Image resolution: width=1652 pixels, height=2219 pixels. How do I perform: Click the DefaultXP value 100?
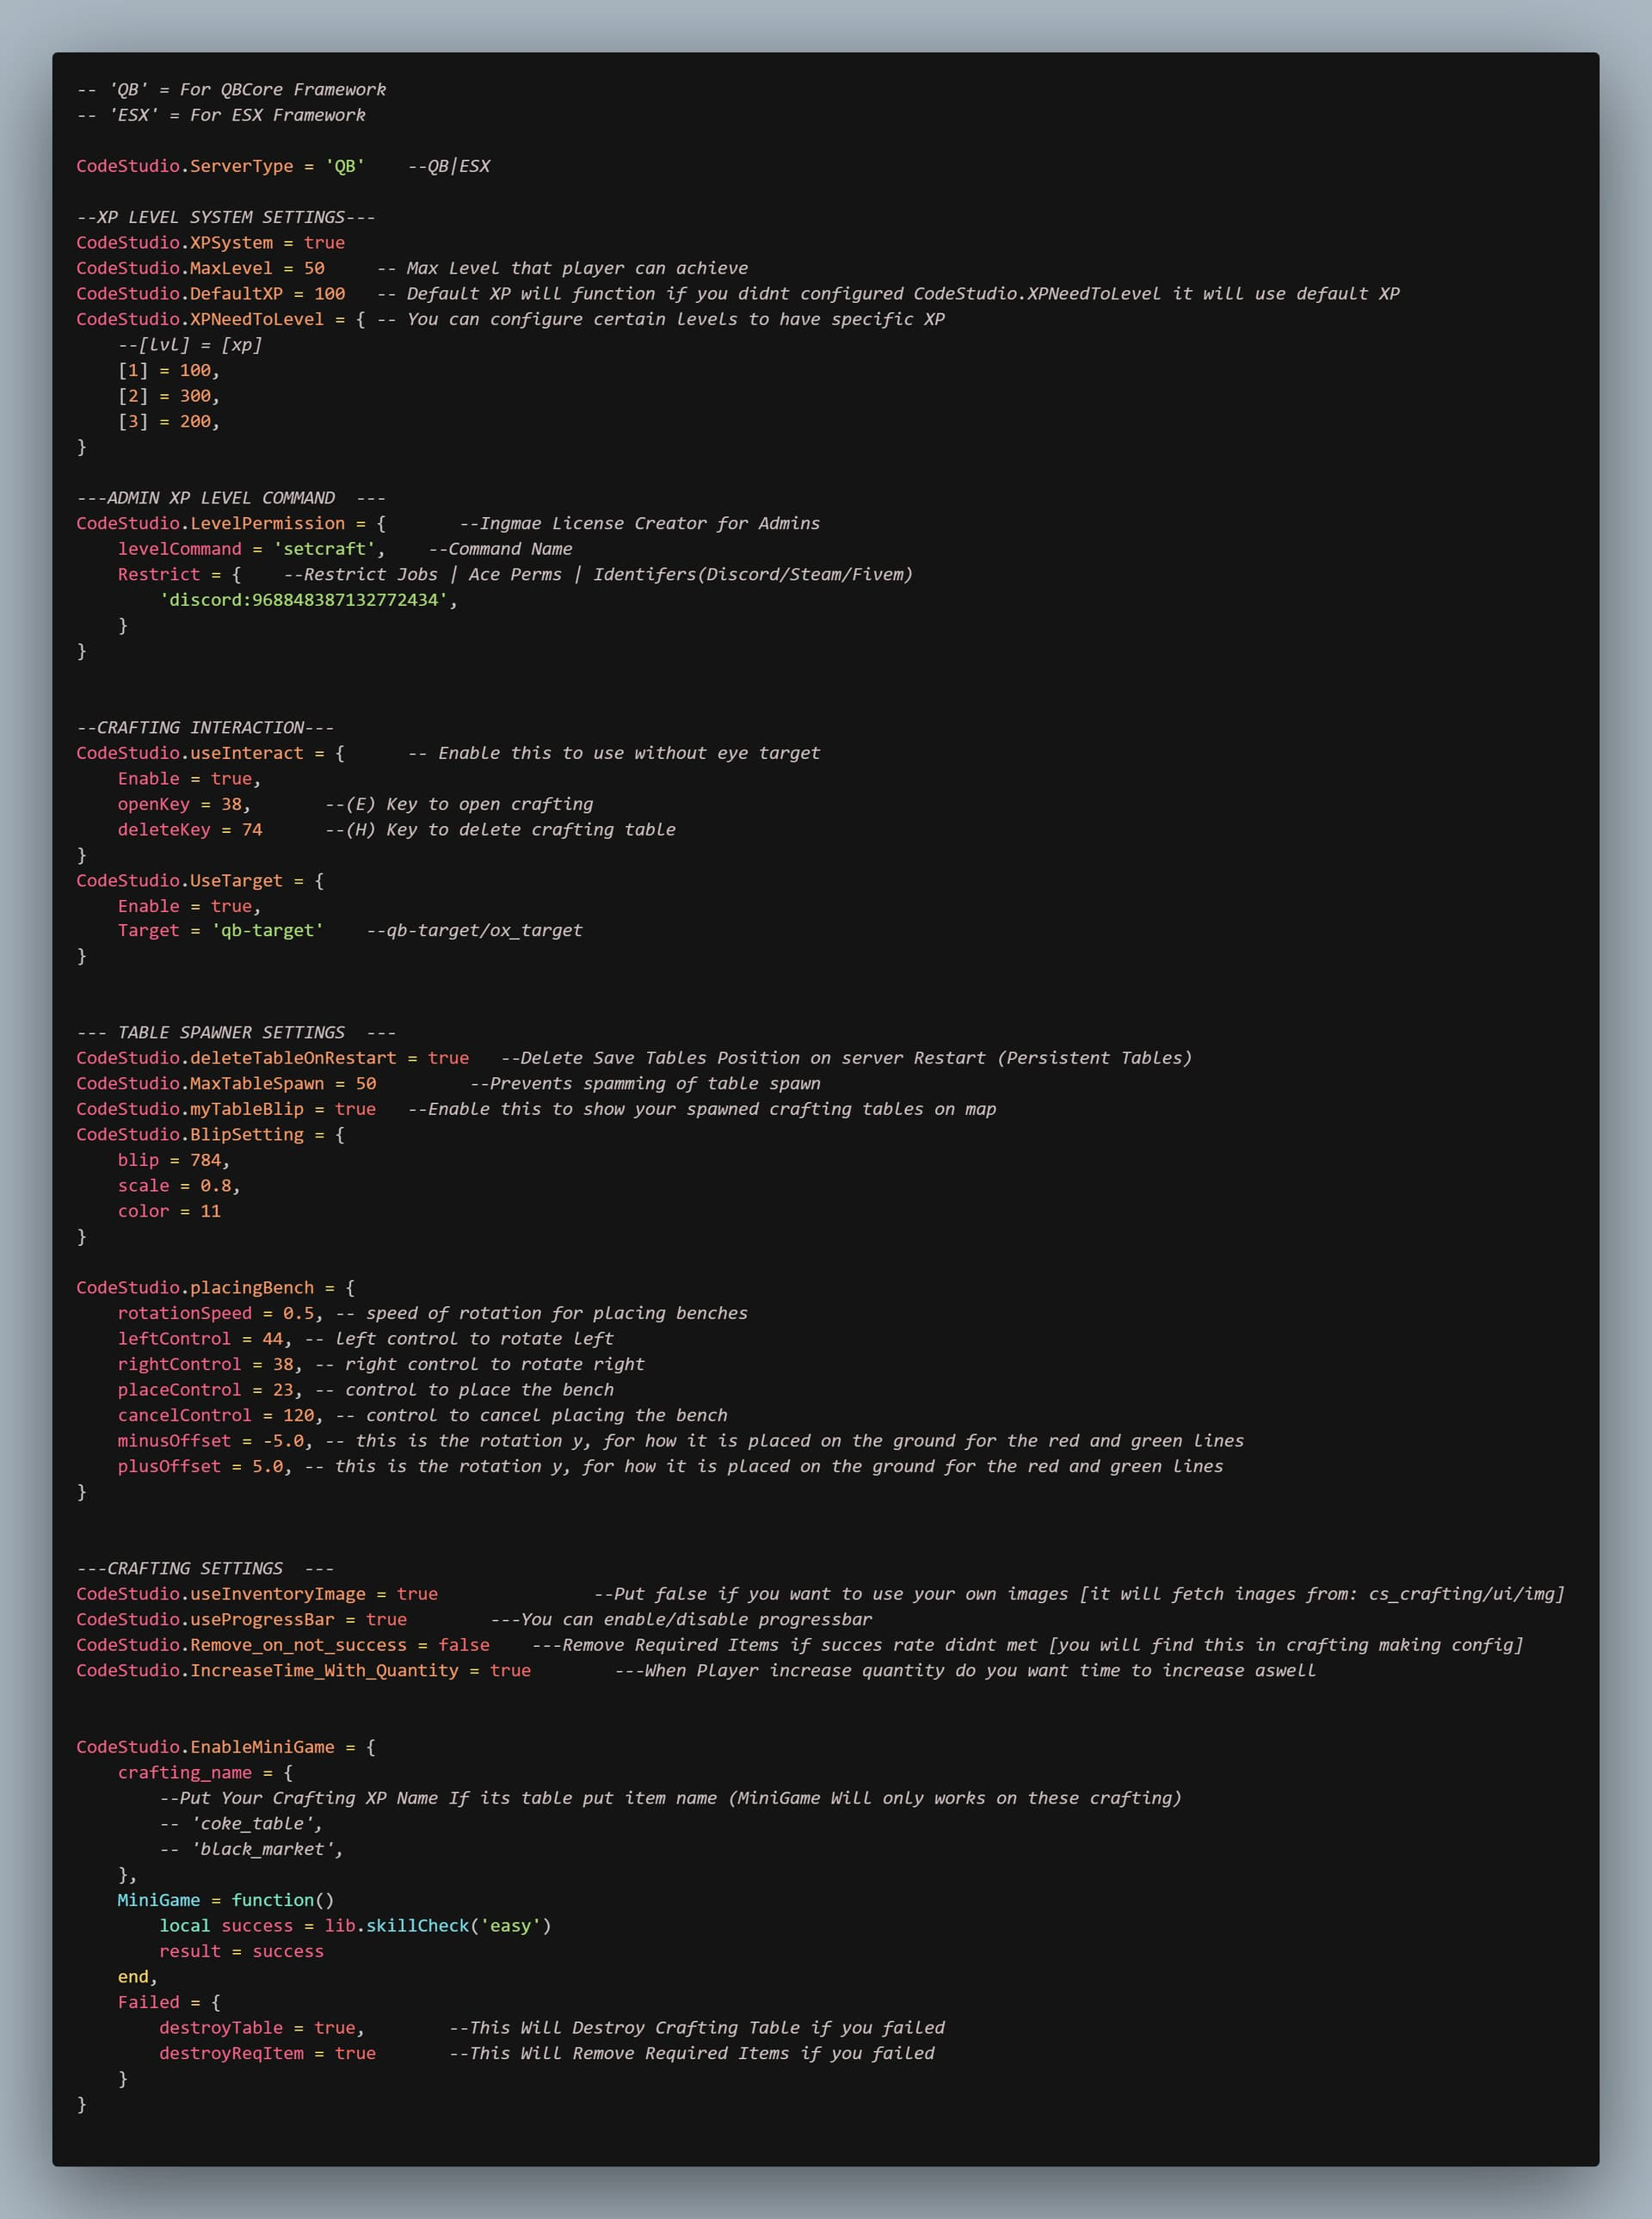[x=329, y=294]
